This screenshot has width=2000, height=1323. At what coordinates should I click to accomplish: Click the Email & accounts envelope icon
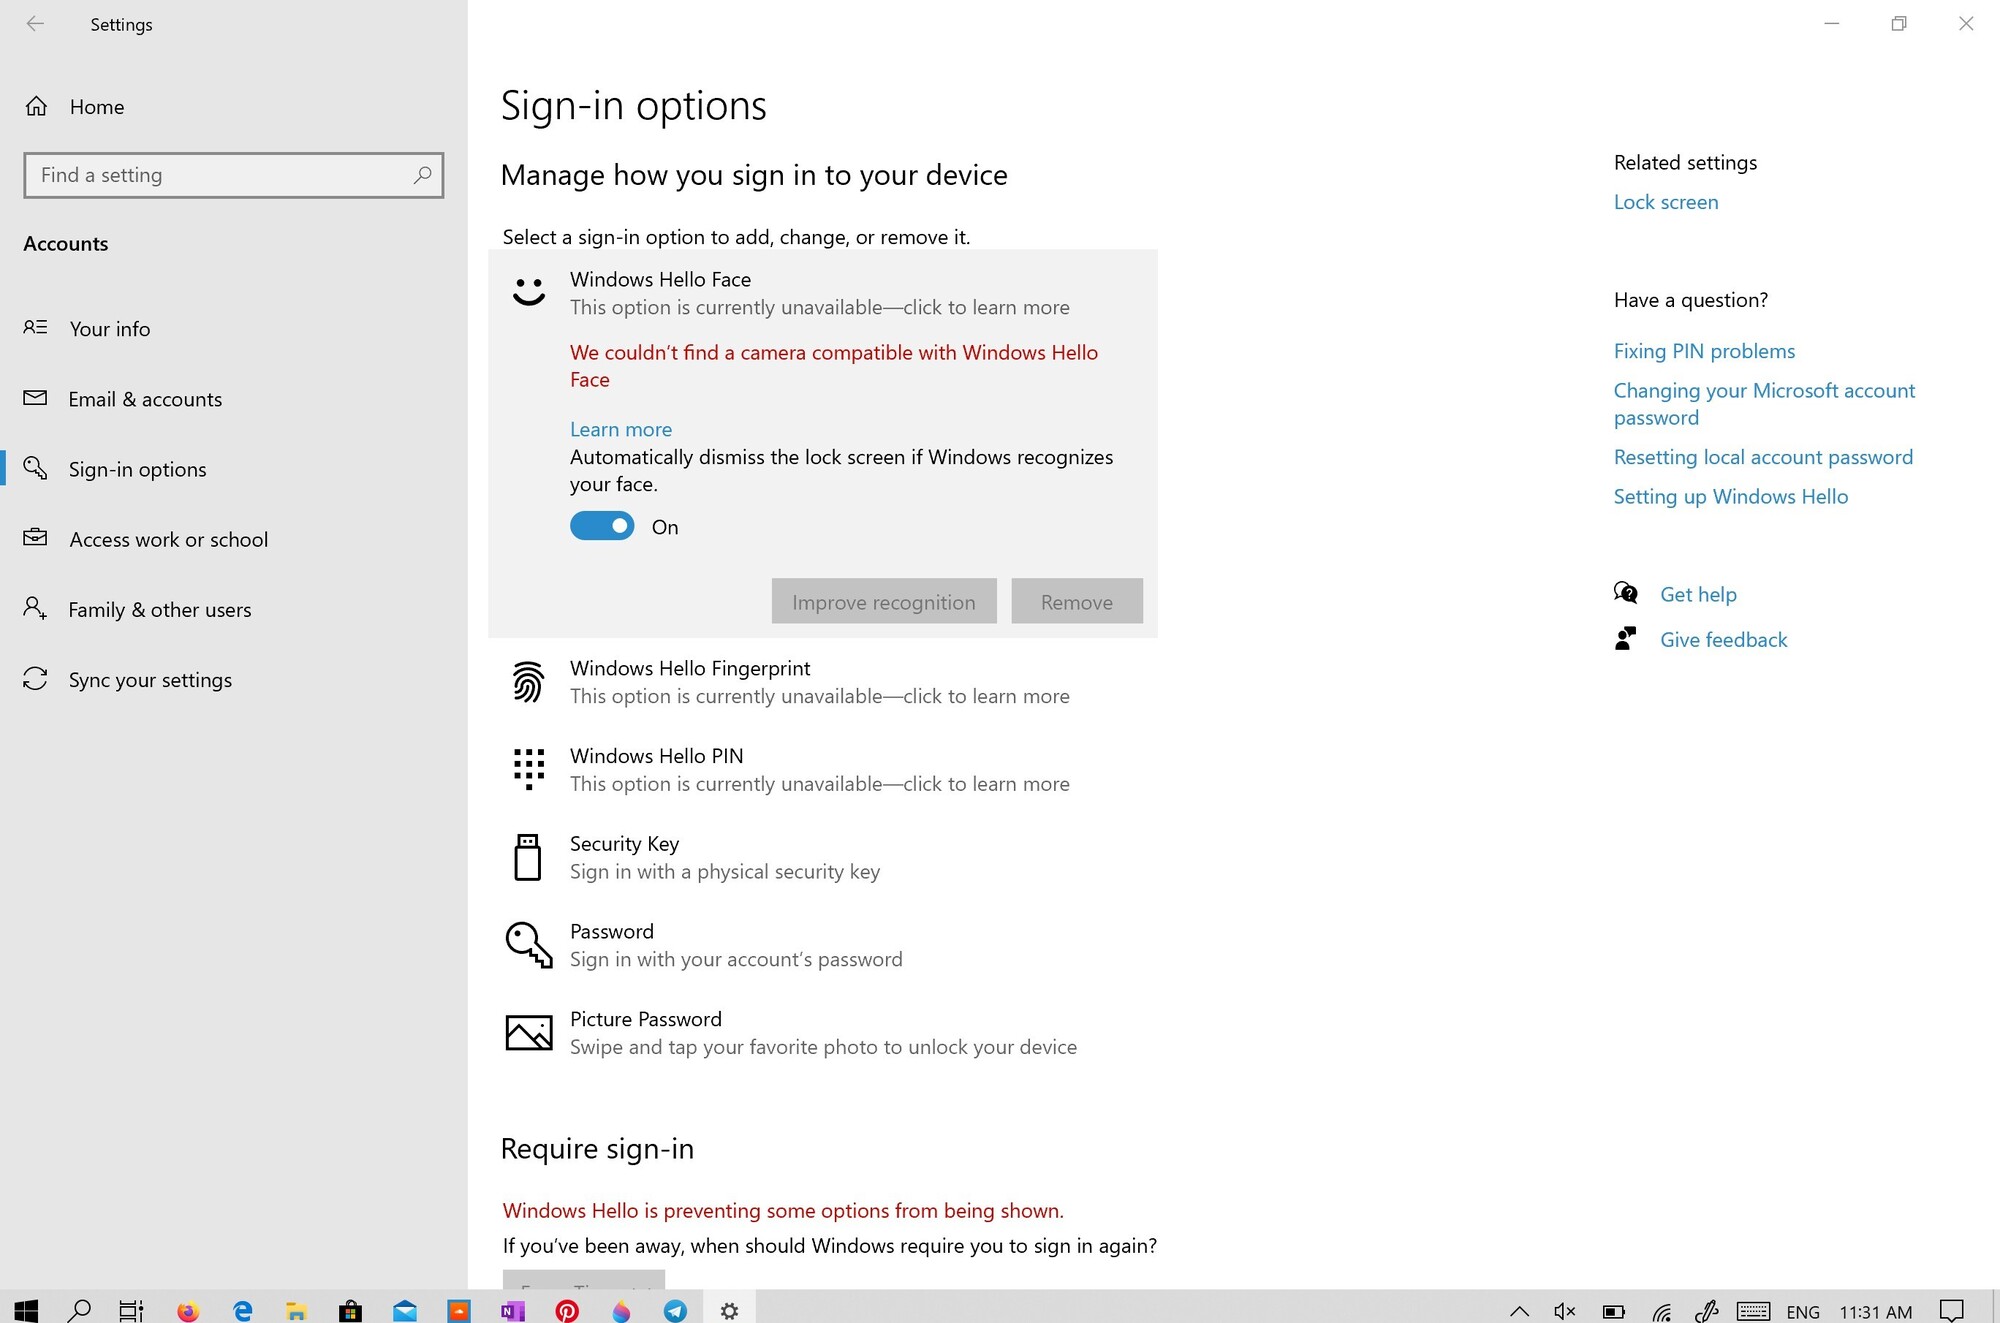click(35, 398)
